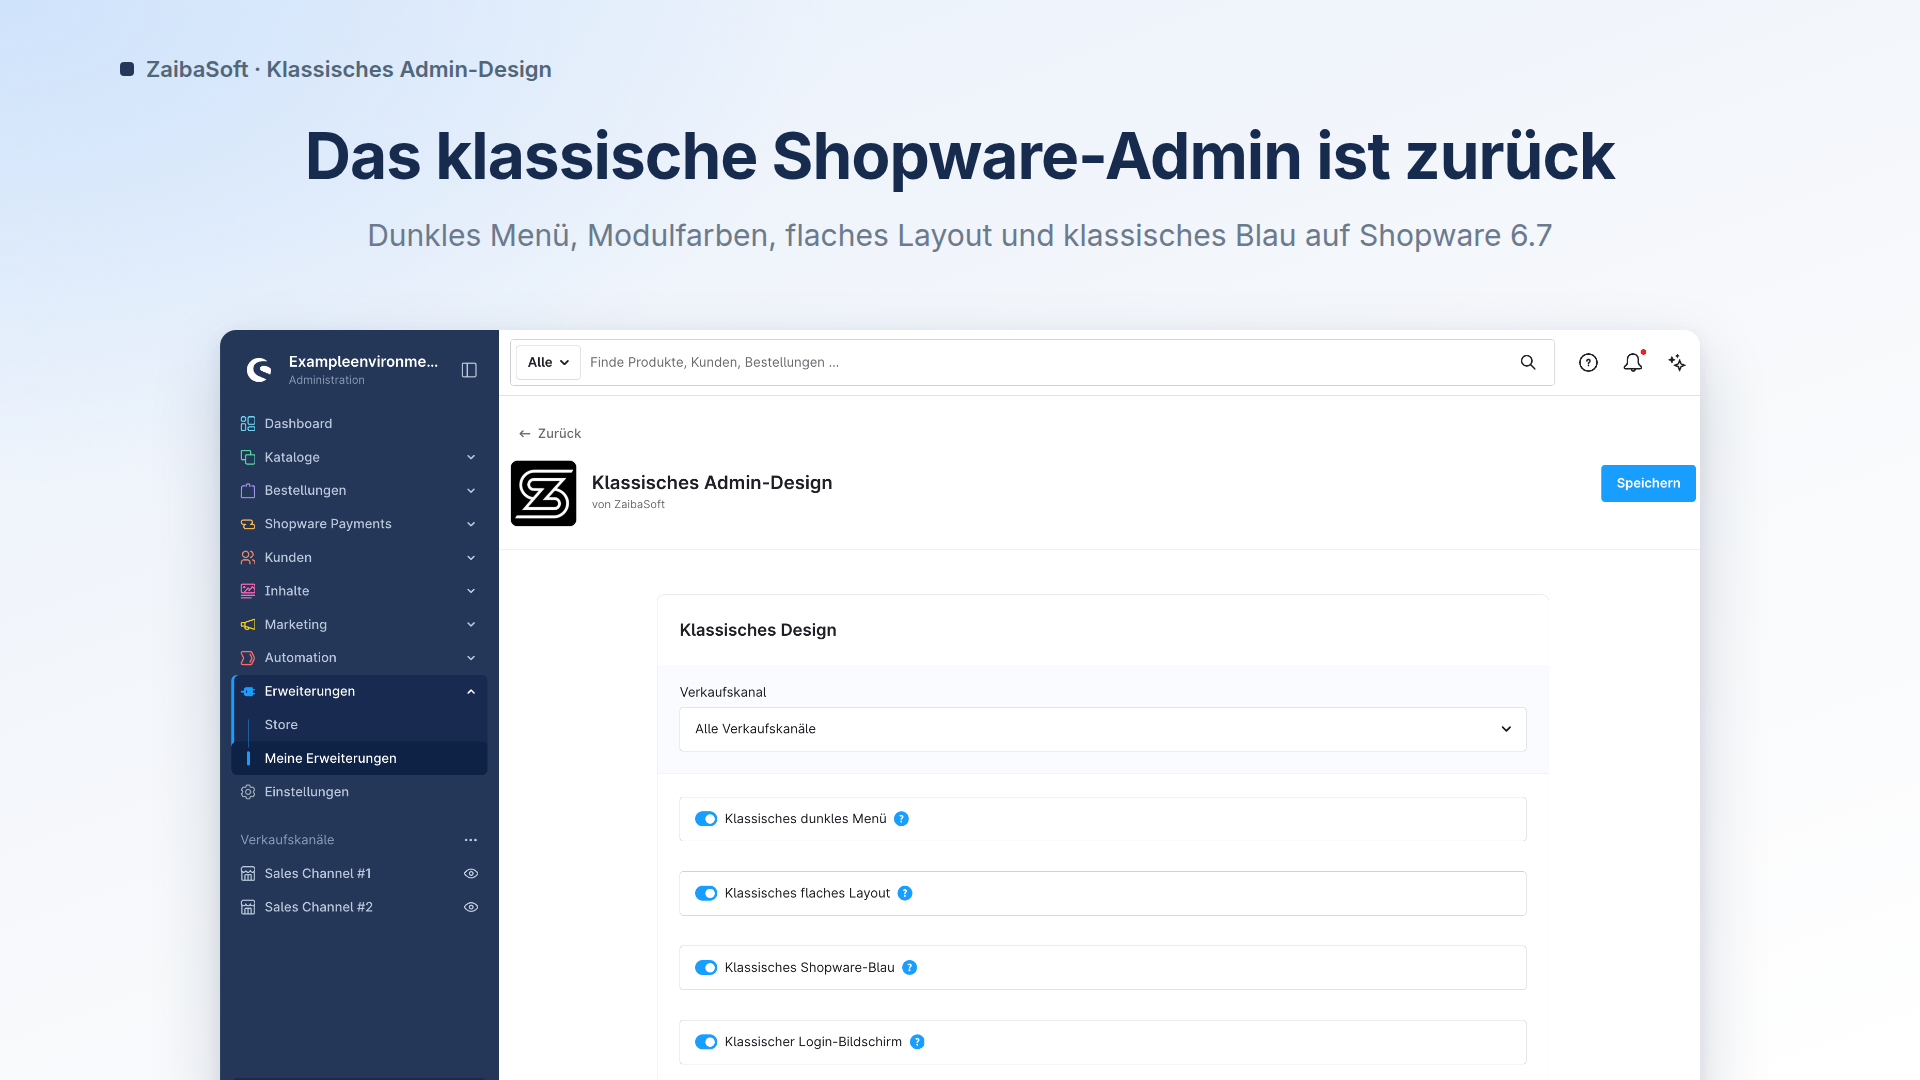The image size is (1920, 1080).
Task: Select the Store submenu item
Action: click(x=359, y=725)
